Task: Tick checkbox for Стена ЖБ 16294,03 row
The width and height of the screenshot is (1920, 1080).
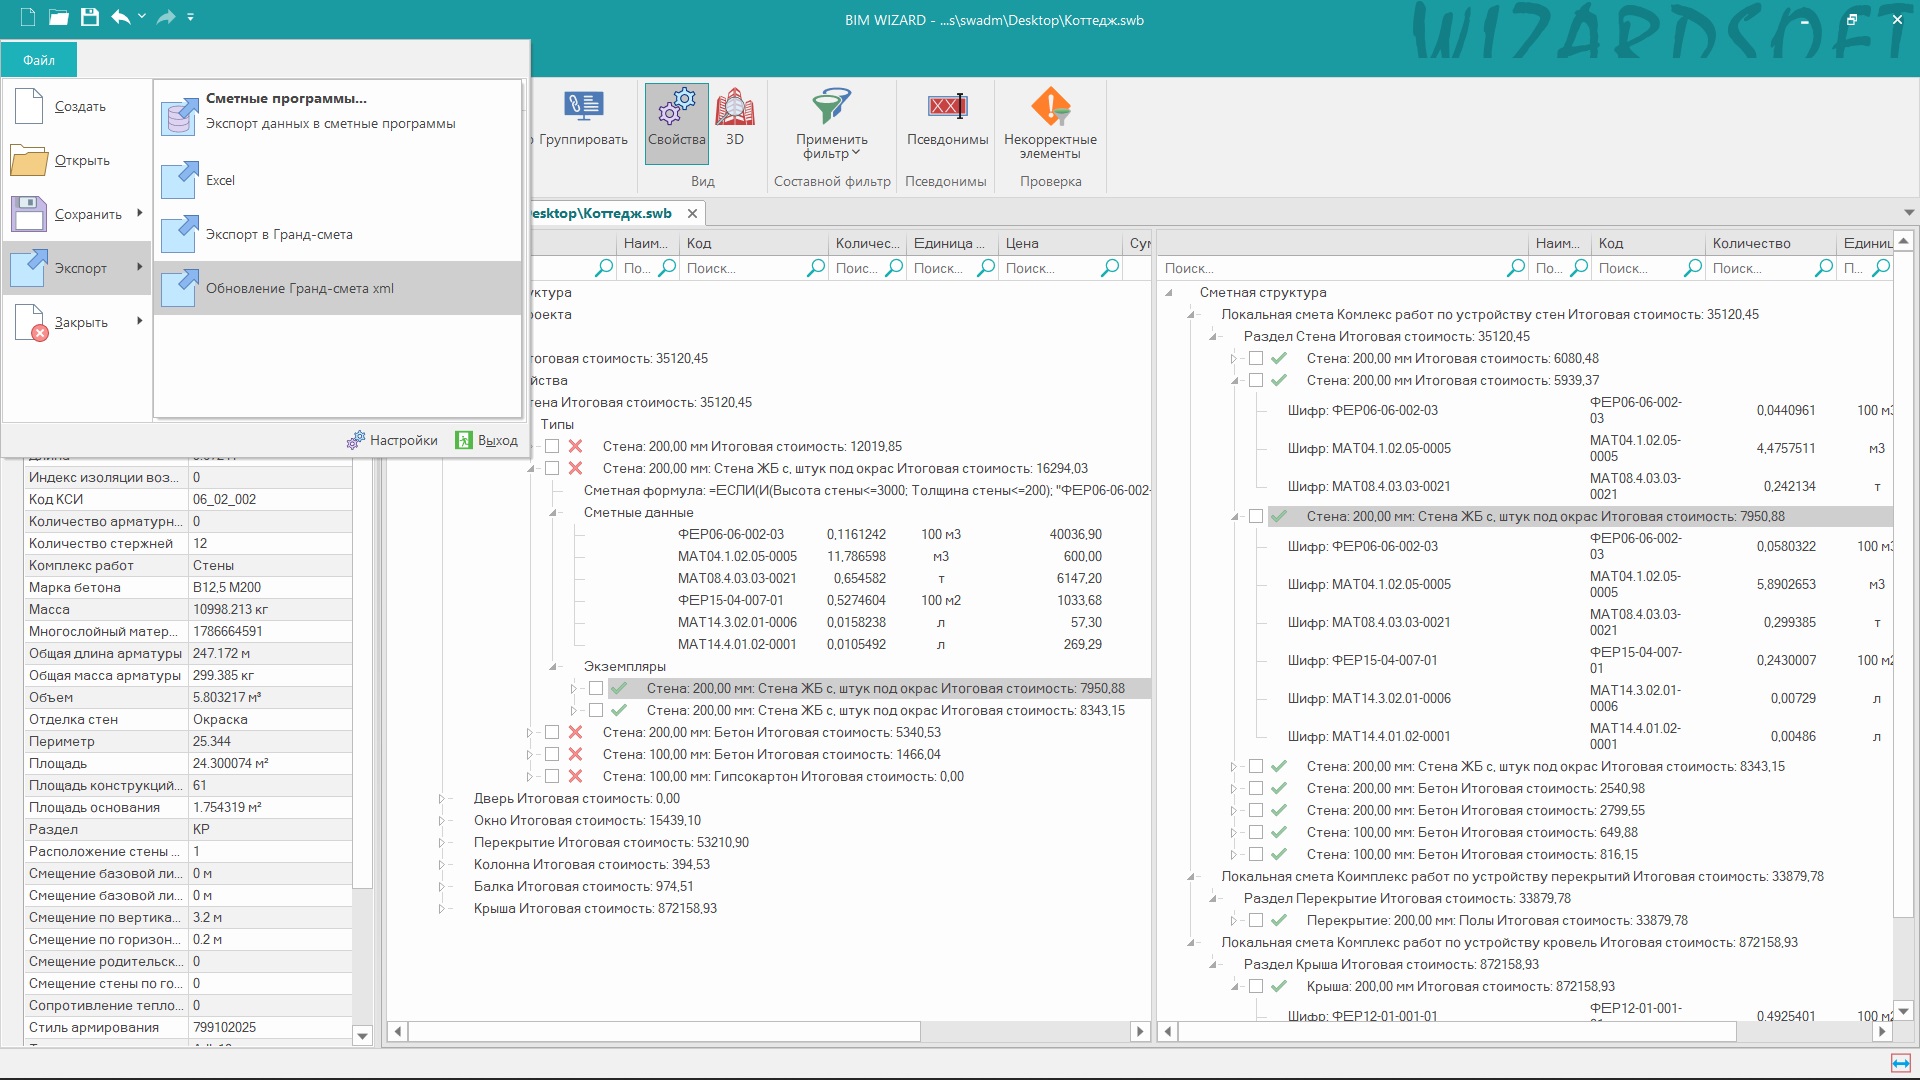Action: click(552, 468)
